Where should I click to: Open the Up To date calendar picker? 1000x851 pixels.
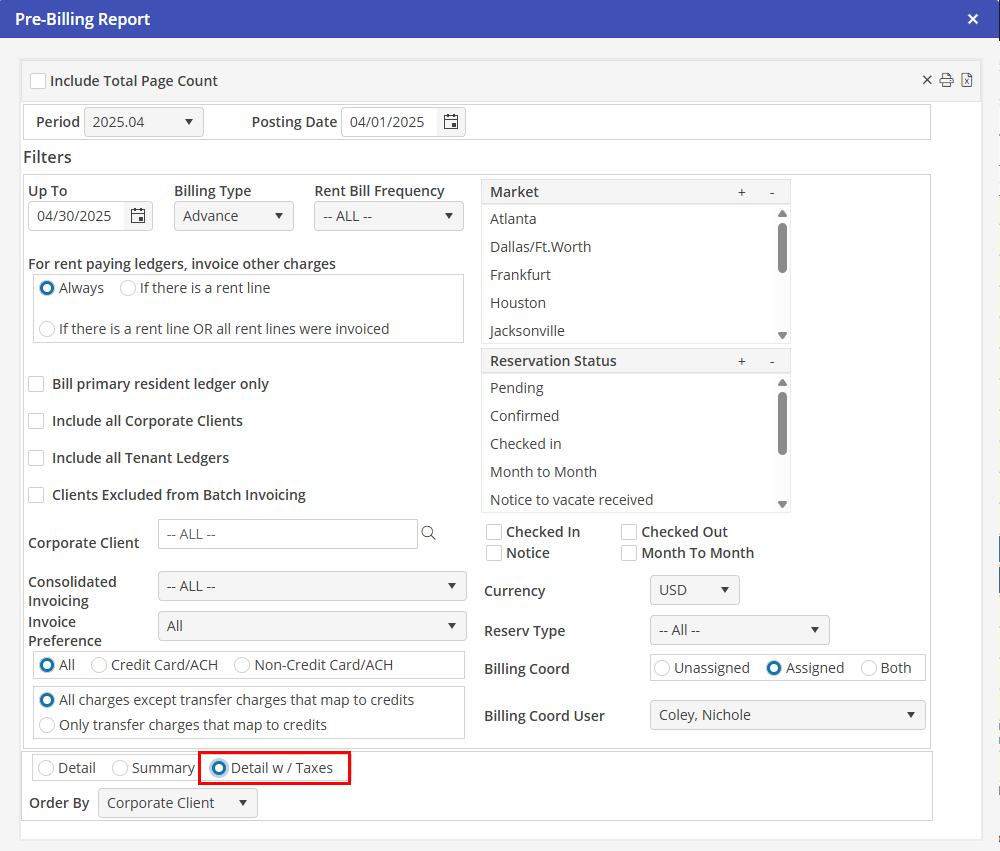point(138,216)
